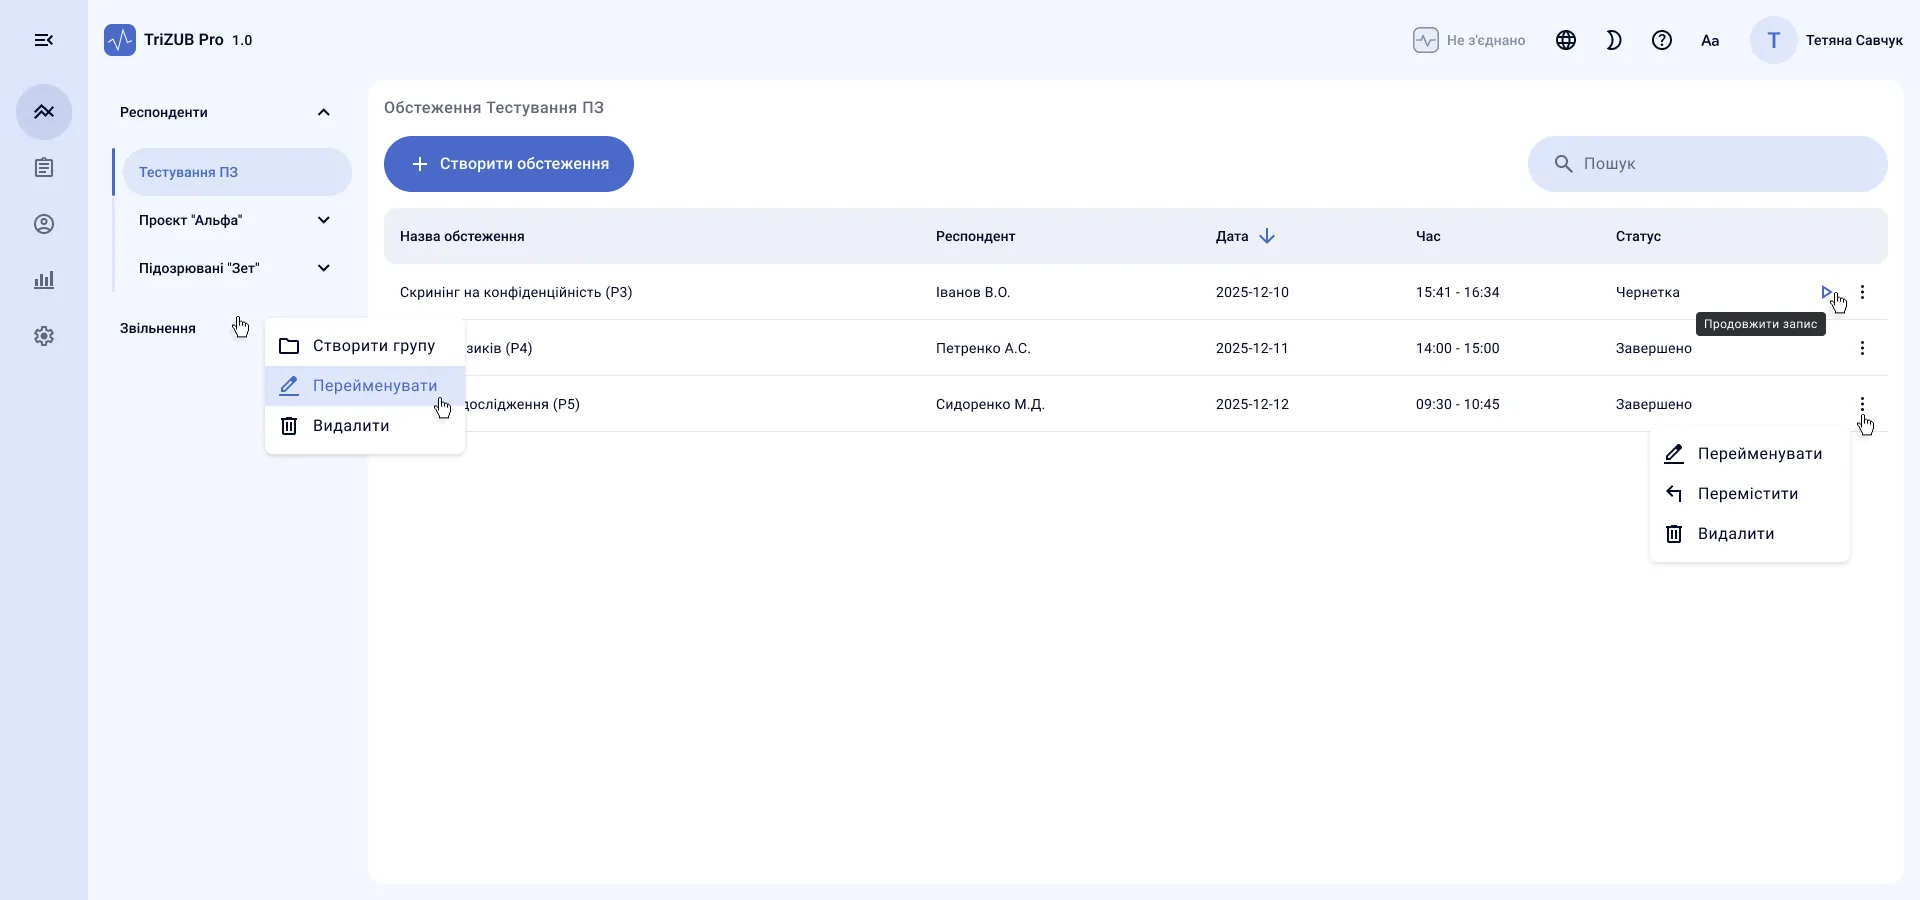Expand the Підозрювані "Зет" group
This screenshot has height=900, width=1920.
(324, 268)
